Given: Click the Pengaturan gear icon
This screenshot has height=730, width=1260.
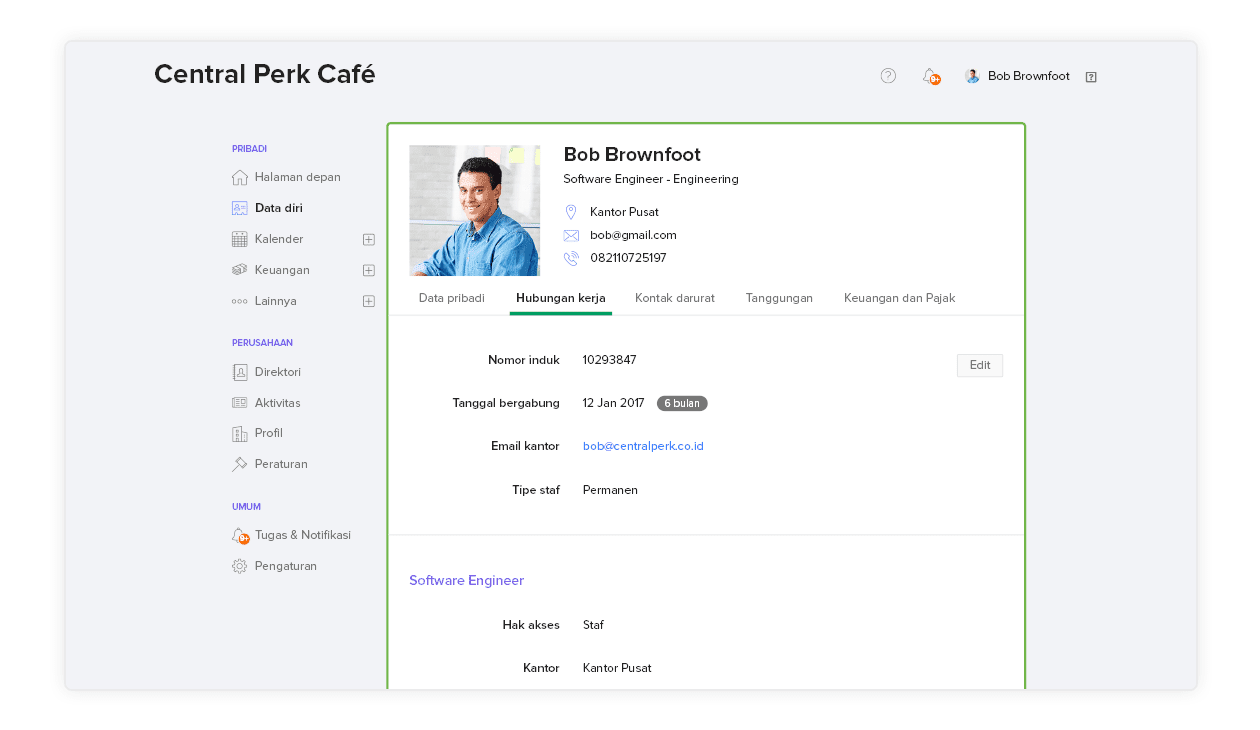Looking at the screenshot, I should (240, 566).
